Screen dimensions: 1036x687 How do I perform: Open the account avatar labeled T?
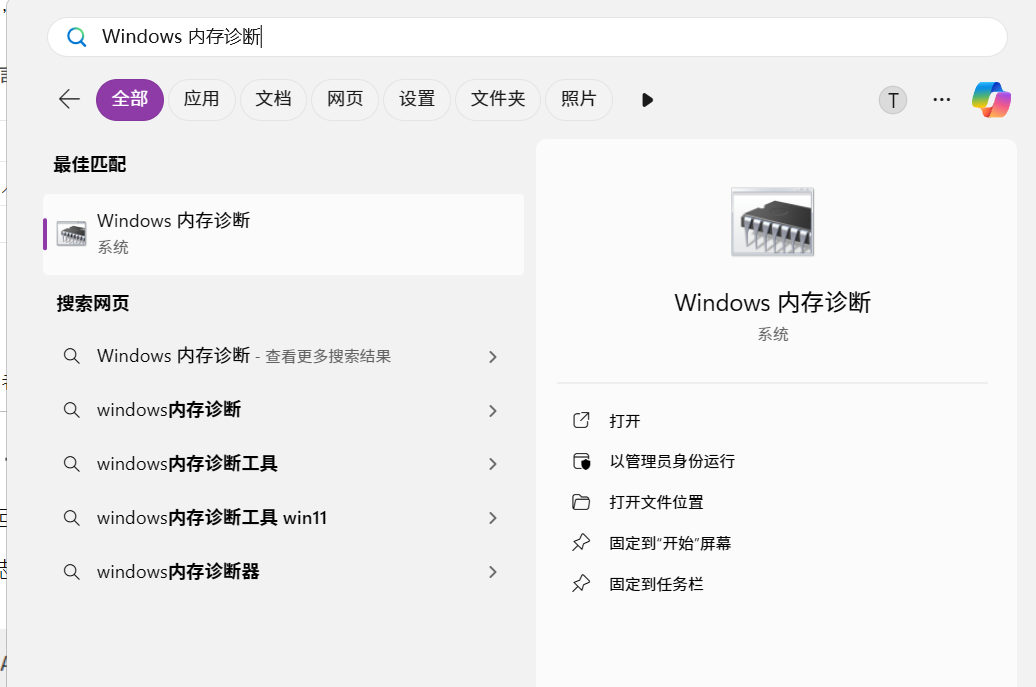[892, 99]
